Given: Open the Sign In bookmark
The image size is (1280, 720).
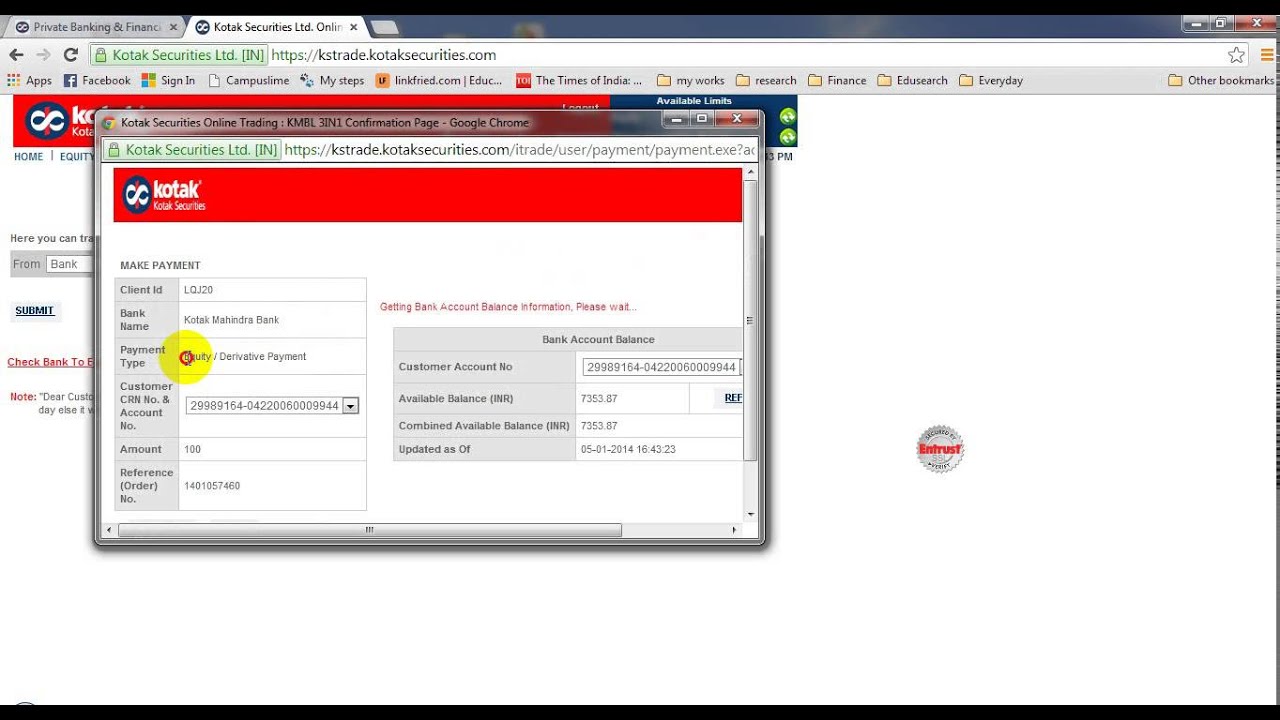Looking at the screenshot, I should coord(168,80).
